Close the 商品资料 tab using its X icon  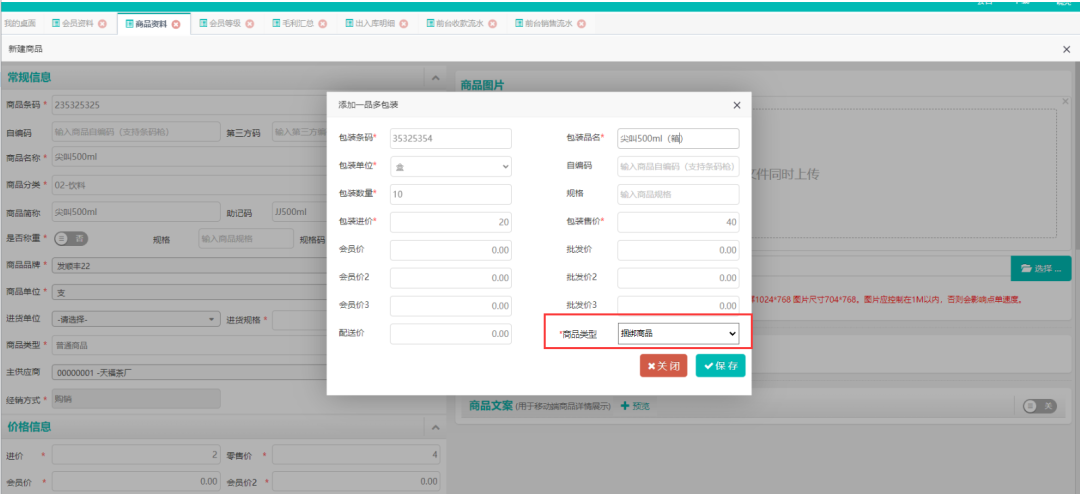coord(177,24)
